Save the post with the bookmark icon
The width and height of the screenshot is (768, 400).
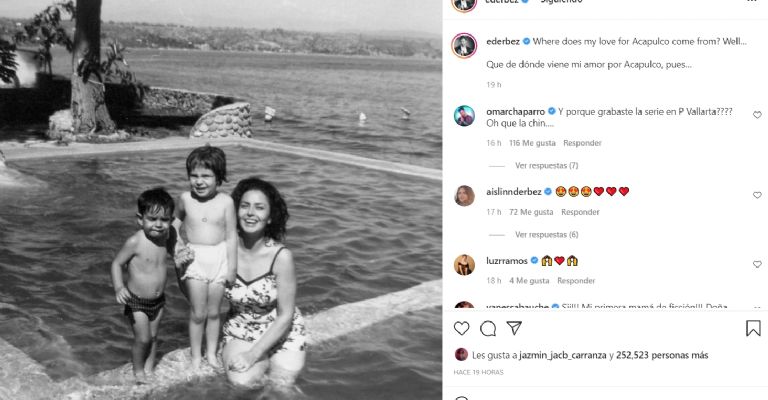click(x=753, y=328)
